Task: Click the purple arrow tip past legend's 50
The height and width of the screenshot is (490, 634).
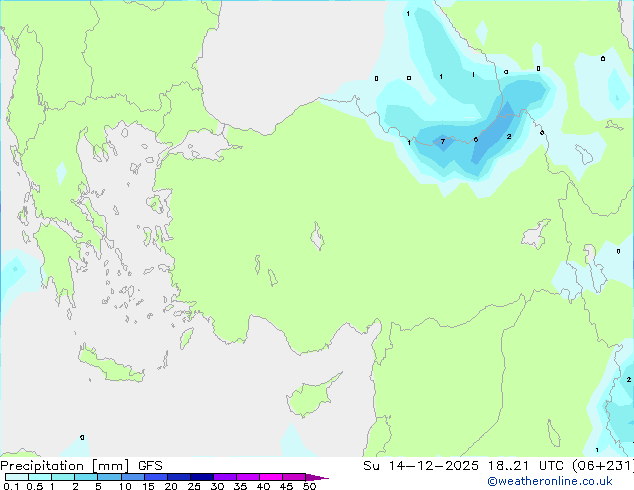Action: (317, 477)
